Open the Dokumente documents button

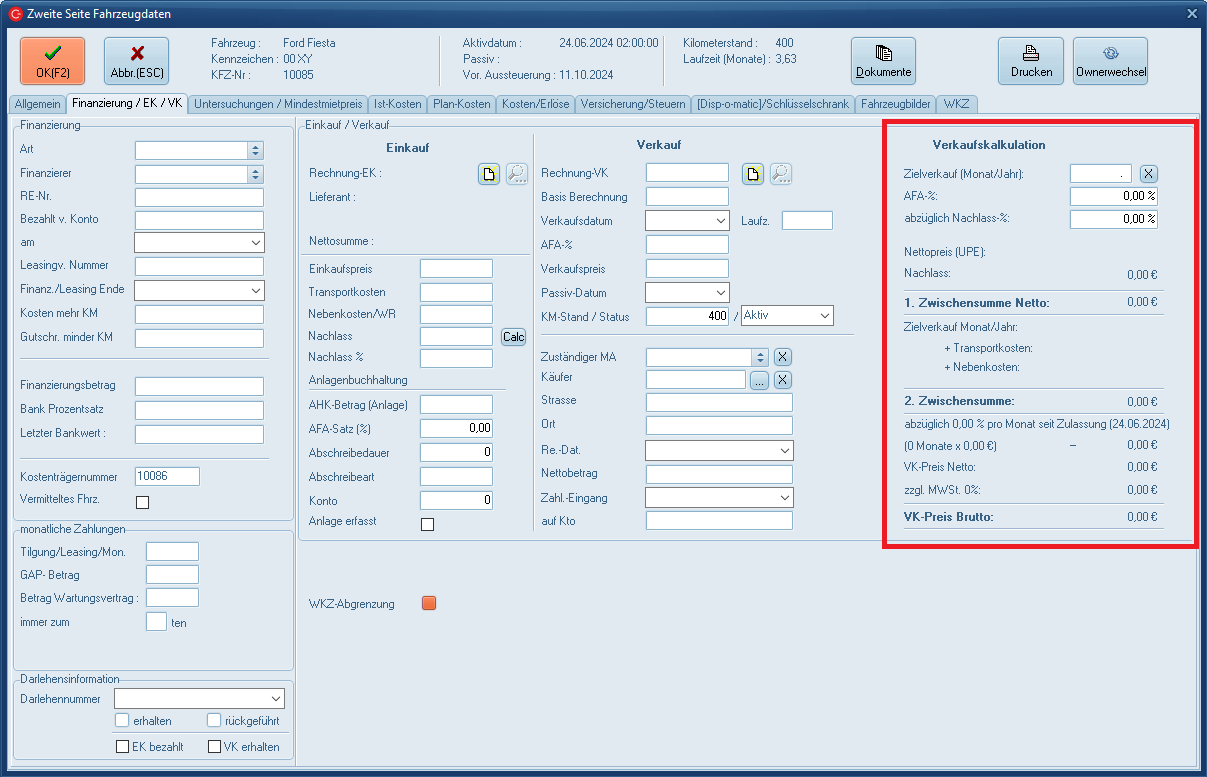tap(883, 61)
